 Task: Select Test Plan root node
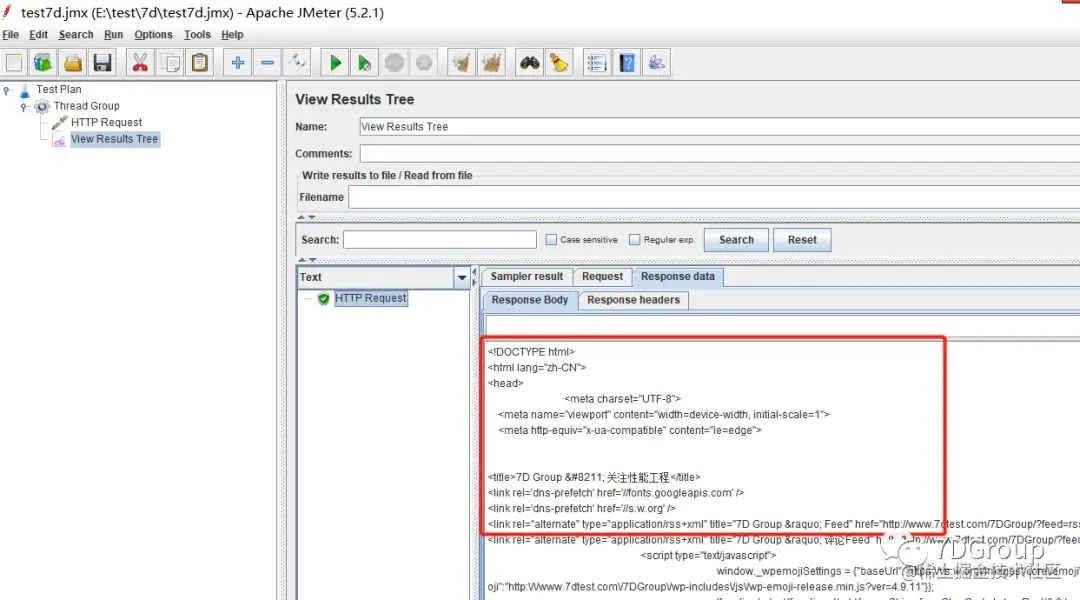point(59,89)
